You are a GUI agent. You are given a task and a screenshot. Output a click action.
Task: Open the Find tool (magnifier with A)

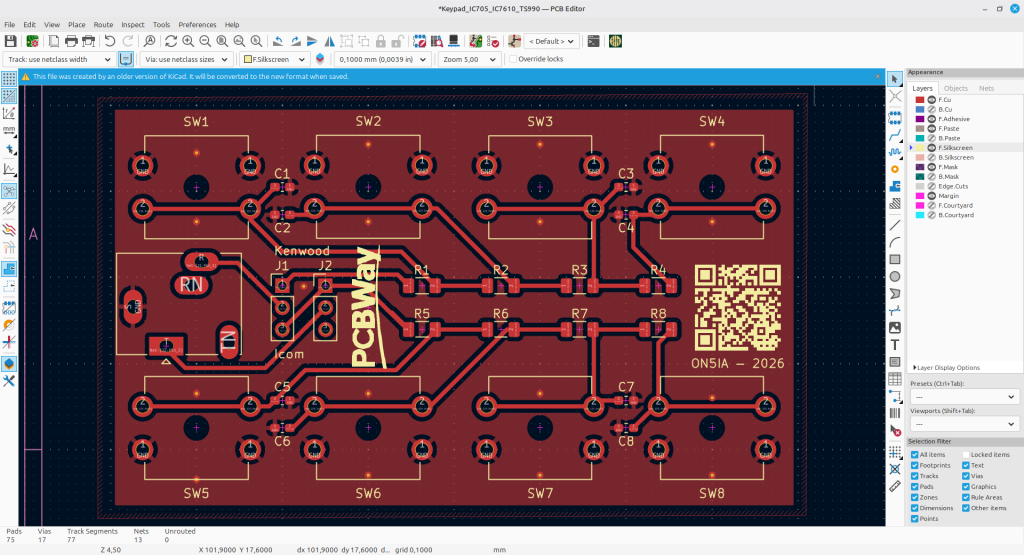point(150,41)
